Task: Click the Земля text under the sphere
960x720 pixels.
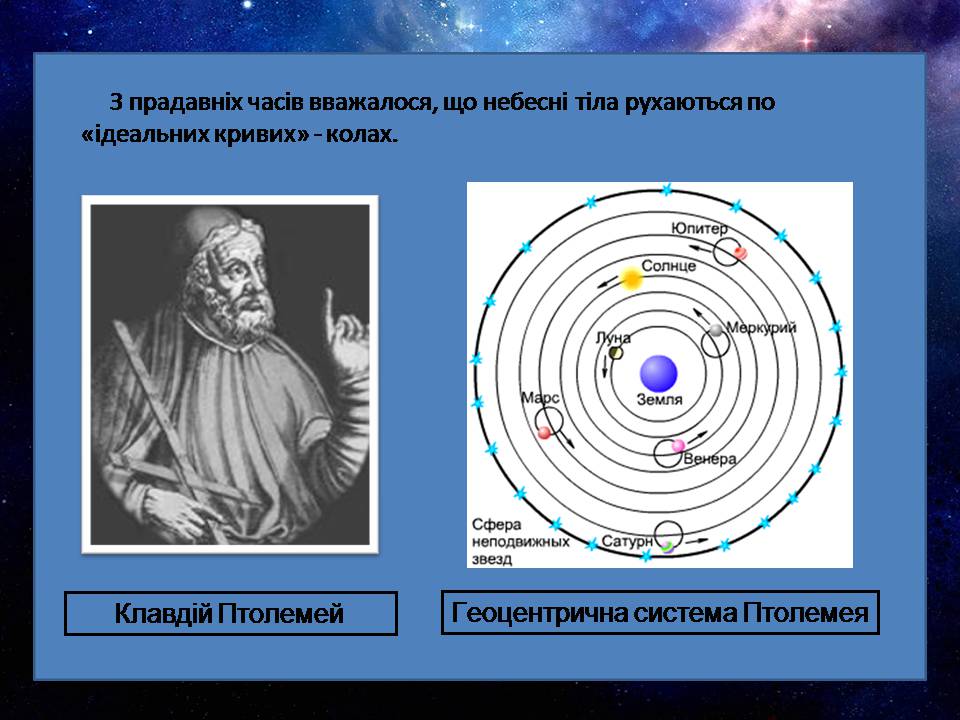Action: click(x=659, y=400)
